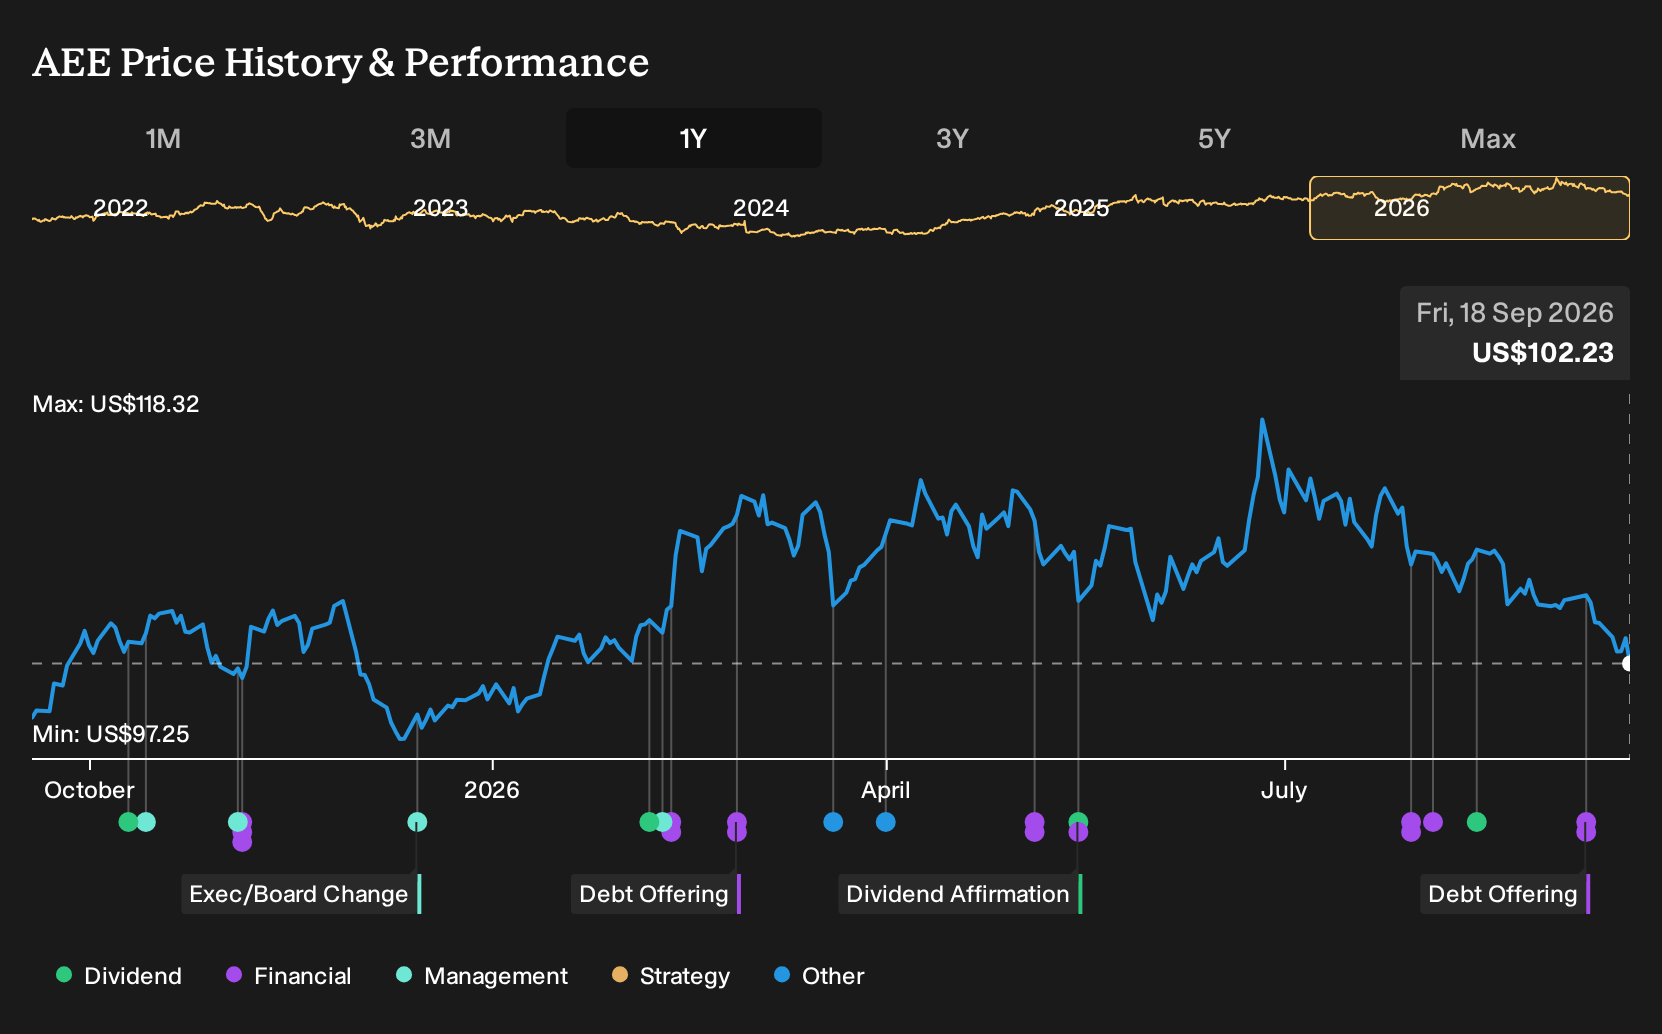This screenshot has width=1662, height=1034.
Task: Click the 'AEE Price History & Performance' heading
Action: 341,62
